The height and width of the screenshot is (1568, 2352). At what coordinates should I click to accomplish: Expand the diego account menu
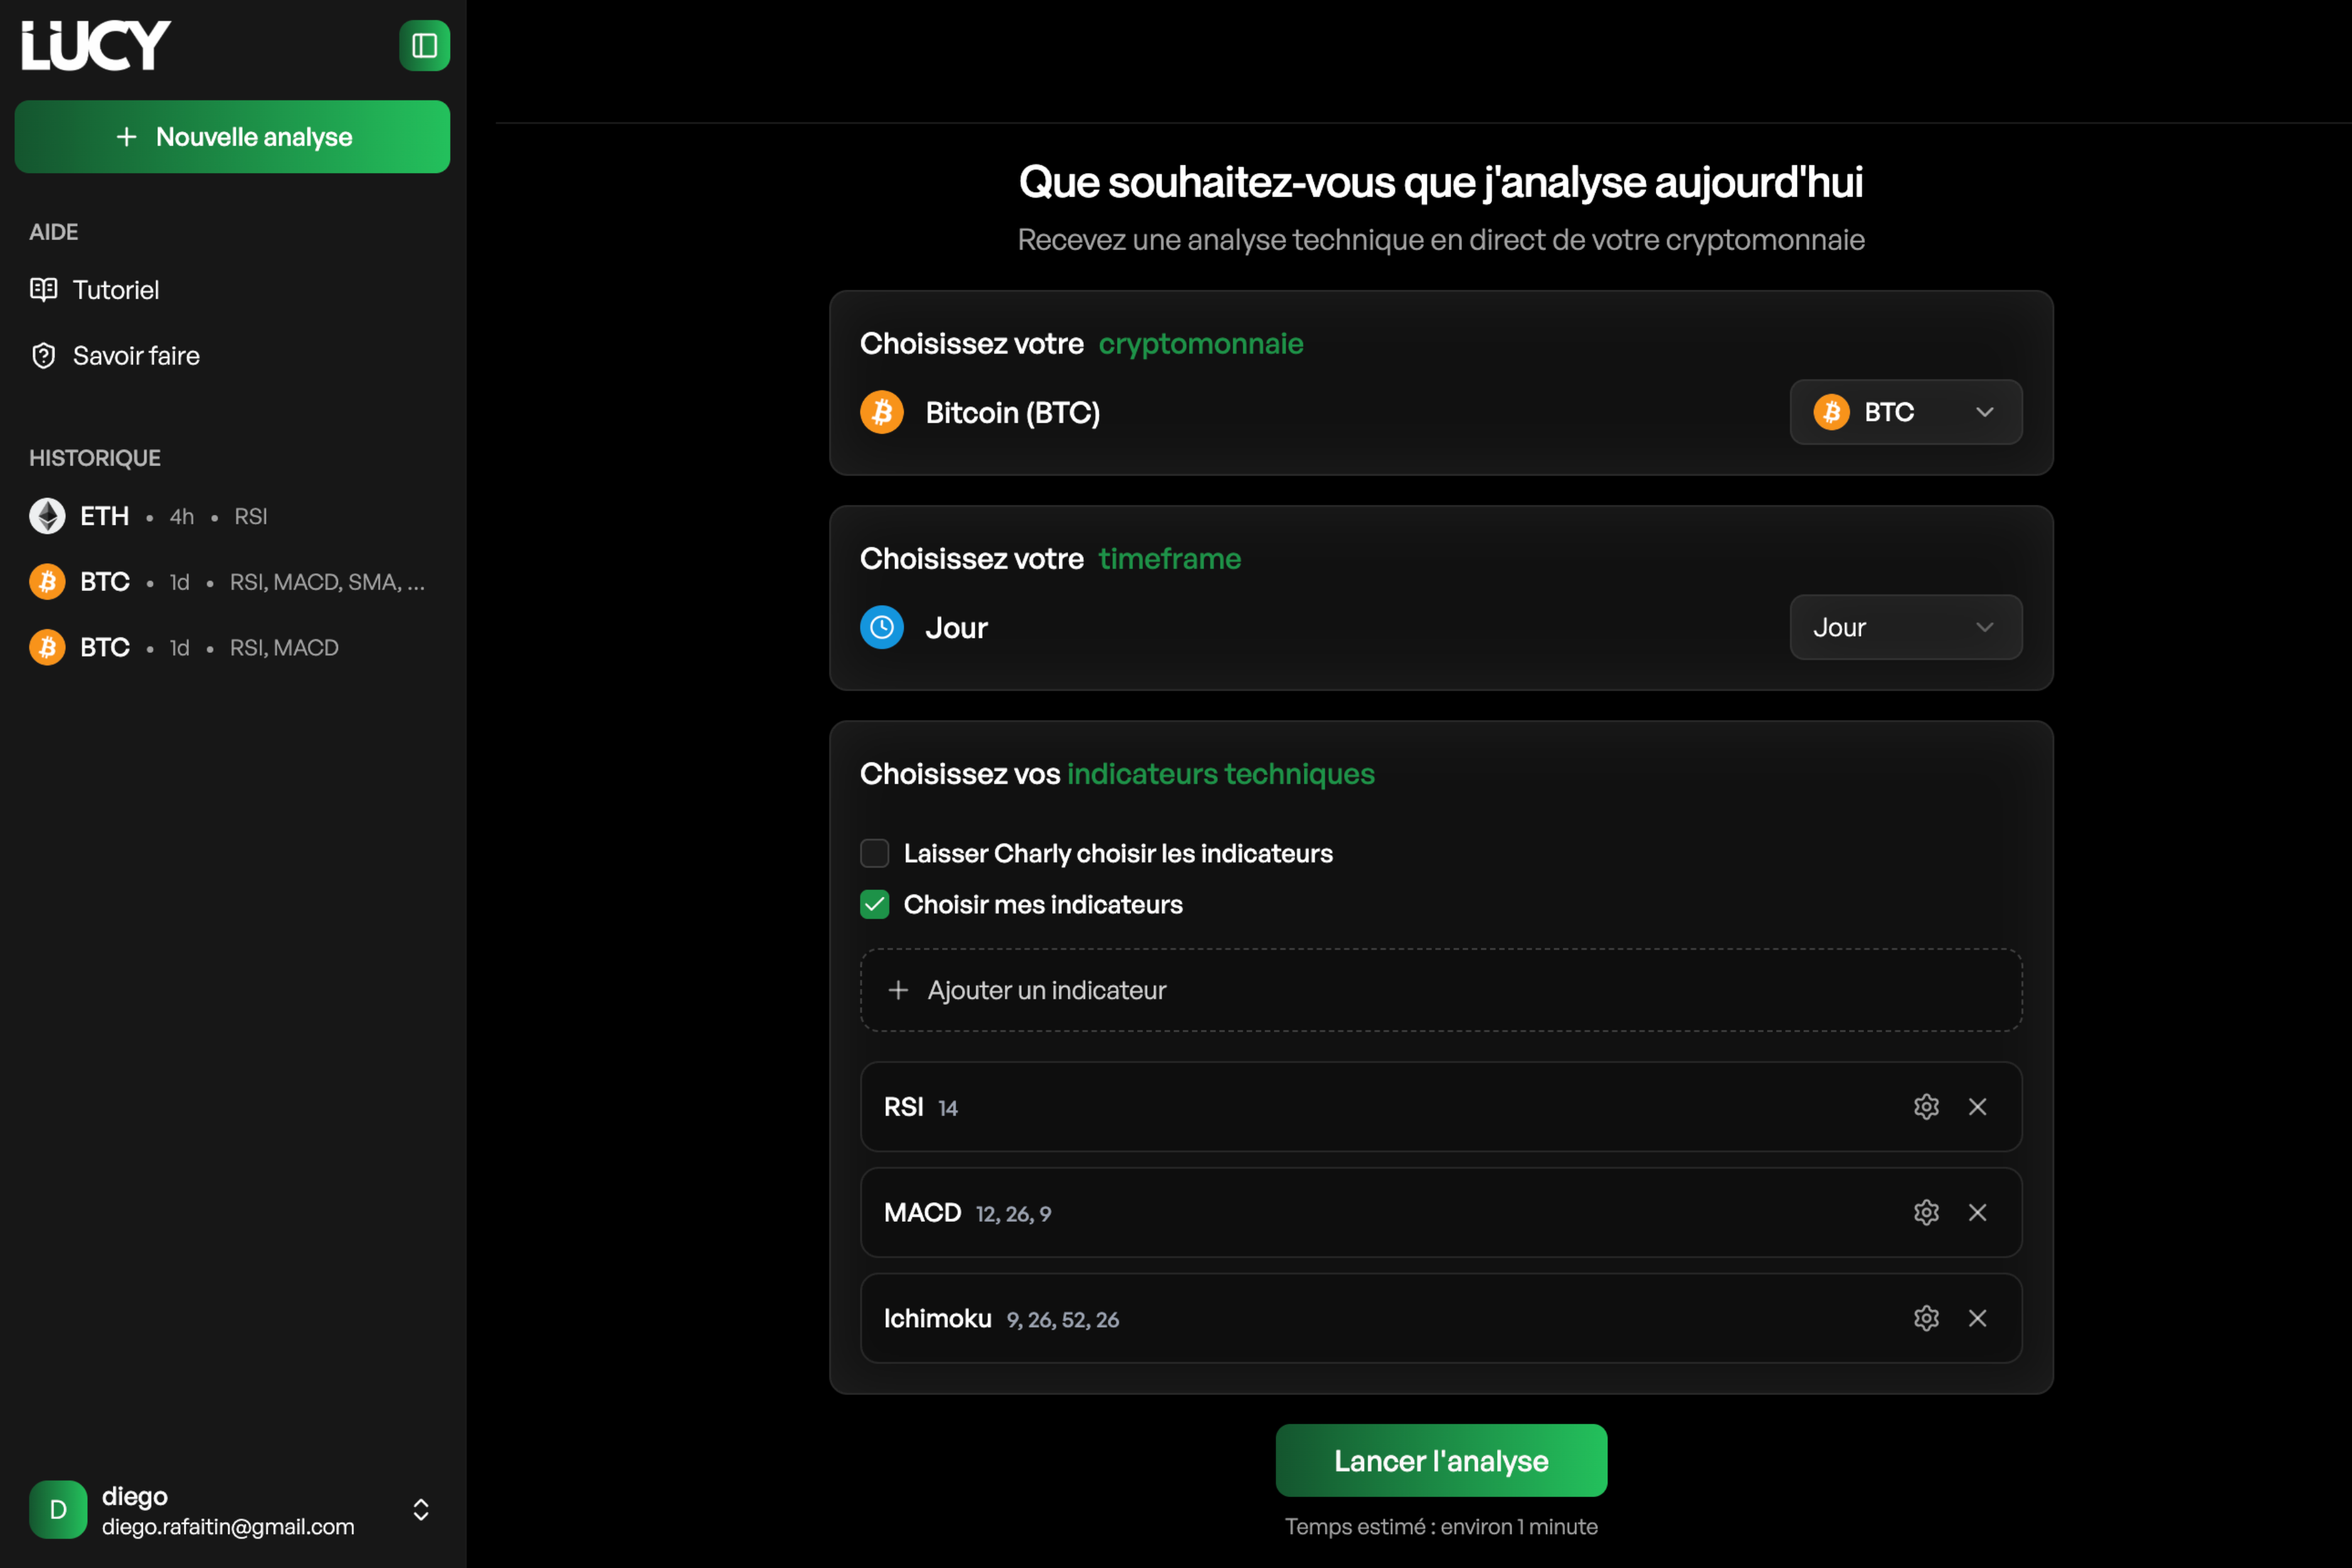tap(421, 1510)
